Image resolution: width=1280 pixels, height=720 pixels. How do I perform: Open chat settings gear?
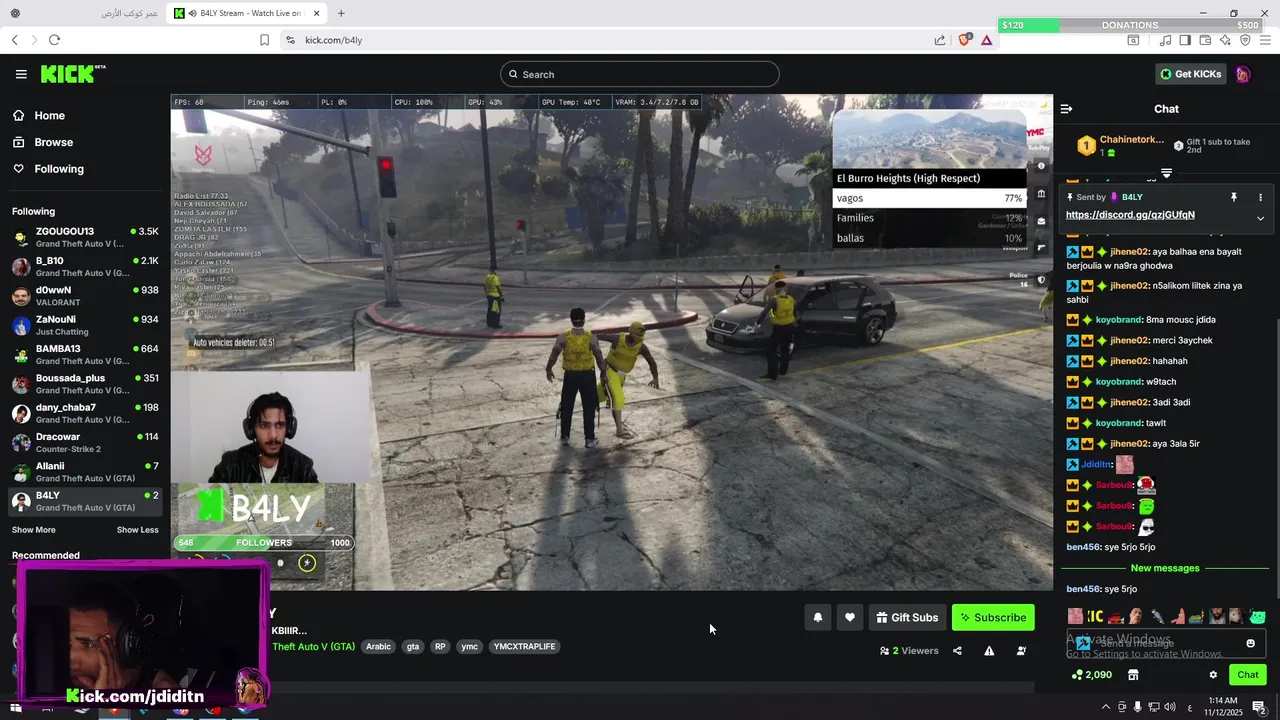(x=1213, y=675)
